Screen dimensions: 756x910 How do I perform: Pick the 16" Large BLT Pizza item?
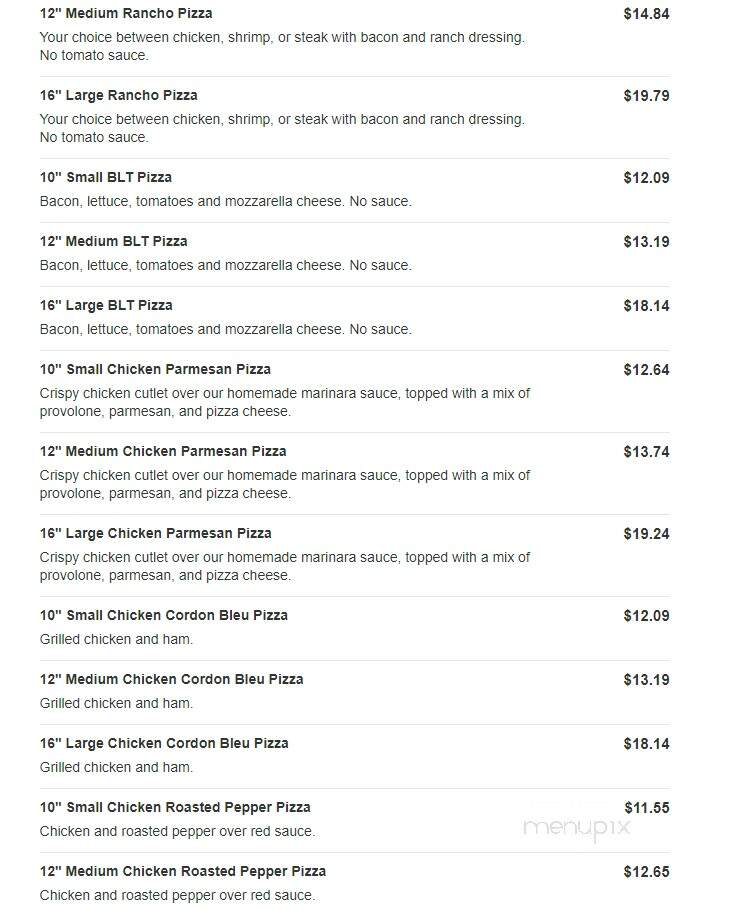click(x=106, y=305)
